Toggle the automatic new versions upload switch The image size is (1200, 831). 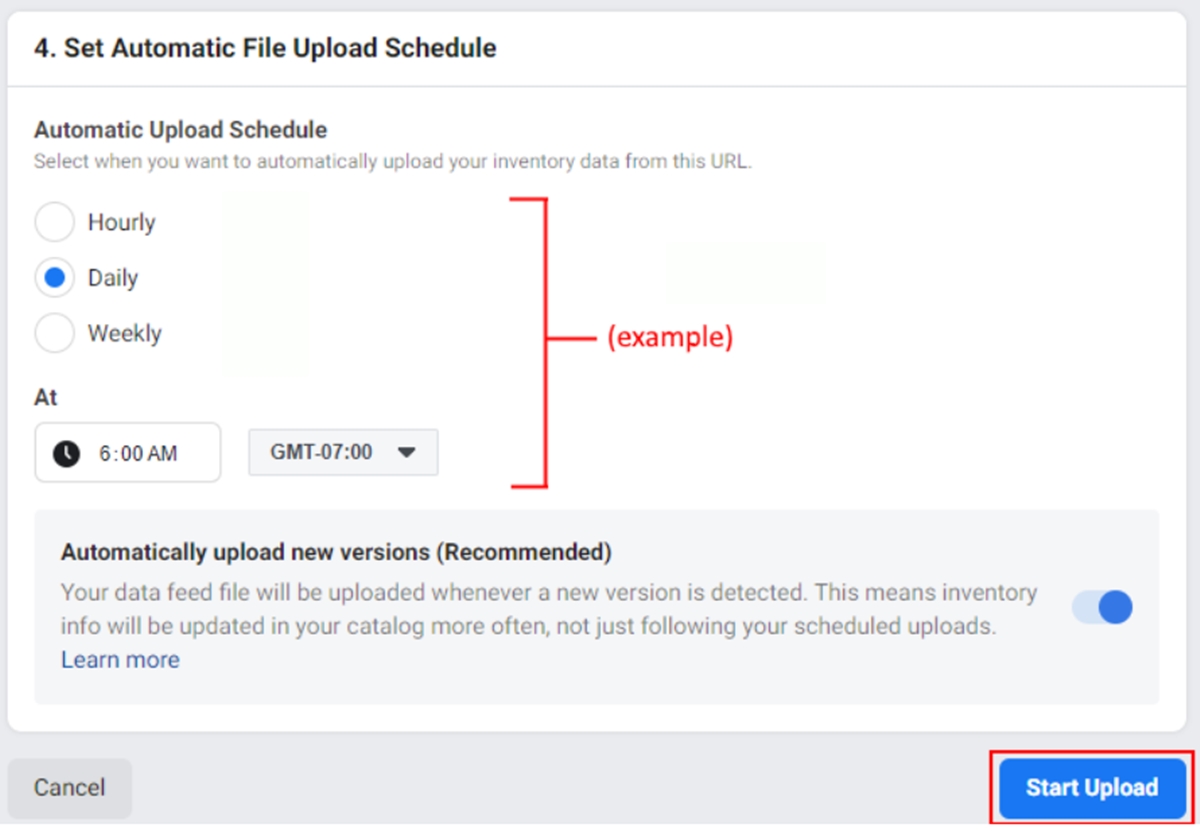coord(1102,607)
